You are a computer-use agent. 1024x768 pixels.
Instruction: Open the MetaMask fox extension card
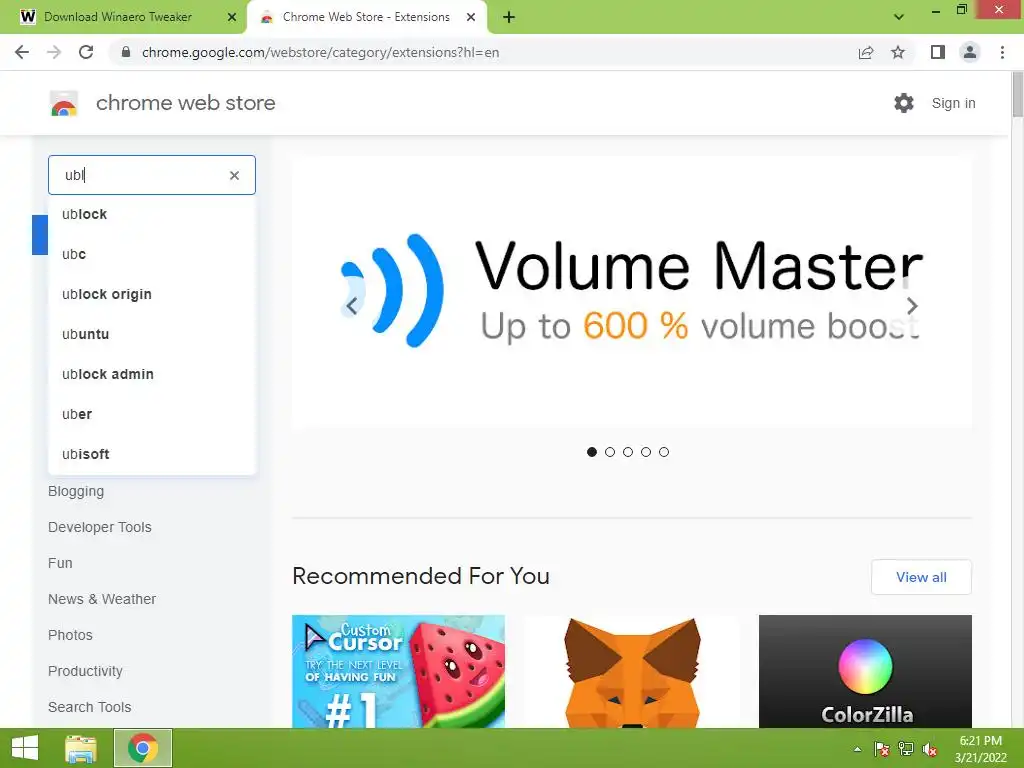(x=632, y=671)
